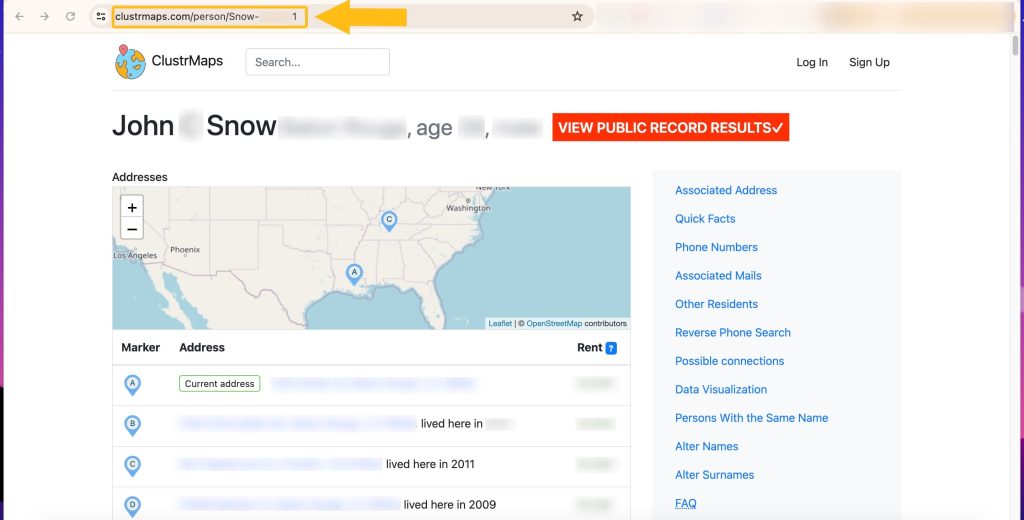Open the blurred current address link
The width and height of the screenshot is (1024, 520).
tap(373, 383)
